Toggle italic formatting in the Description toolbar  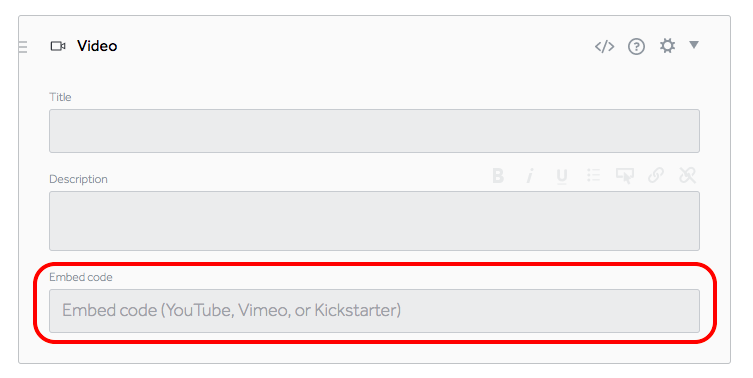pos(530,175)
